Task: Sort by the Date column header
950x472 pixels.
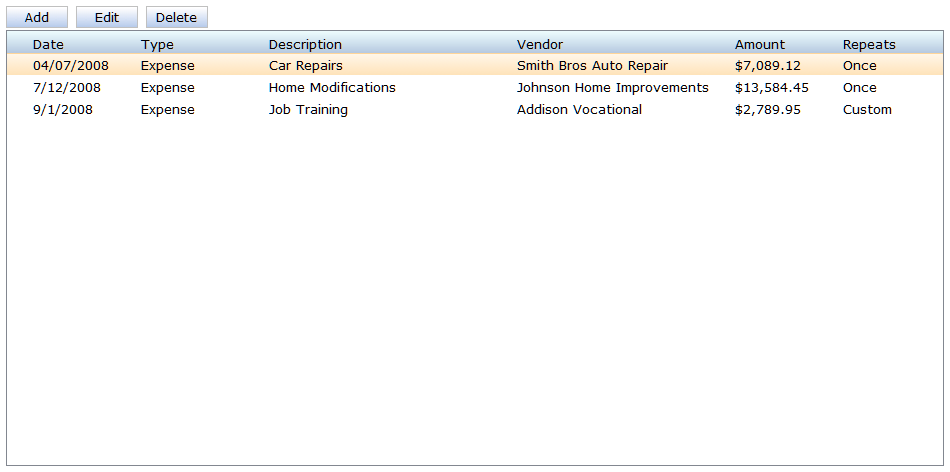Action: click(48, 44)
